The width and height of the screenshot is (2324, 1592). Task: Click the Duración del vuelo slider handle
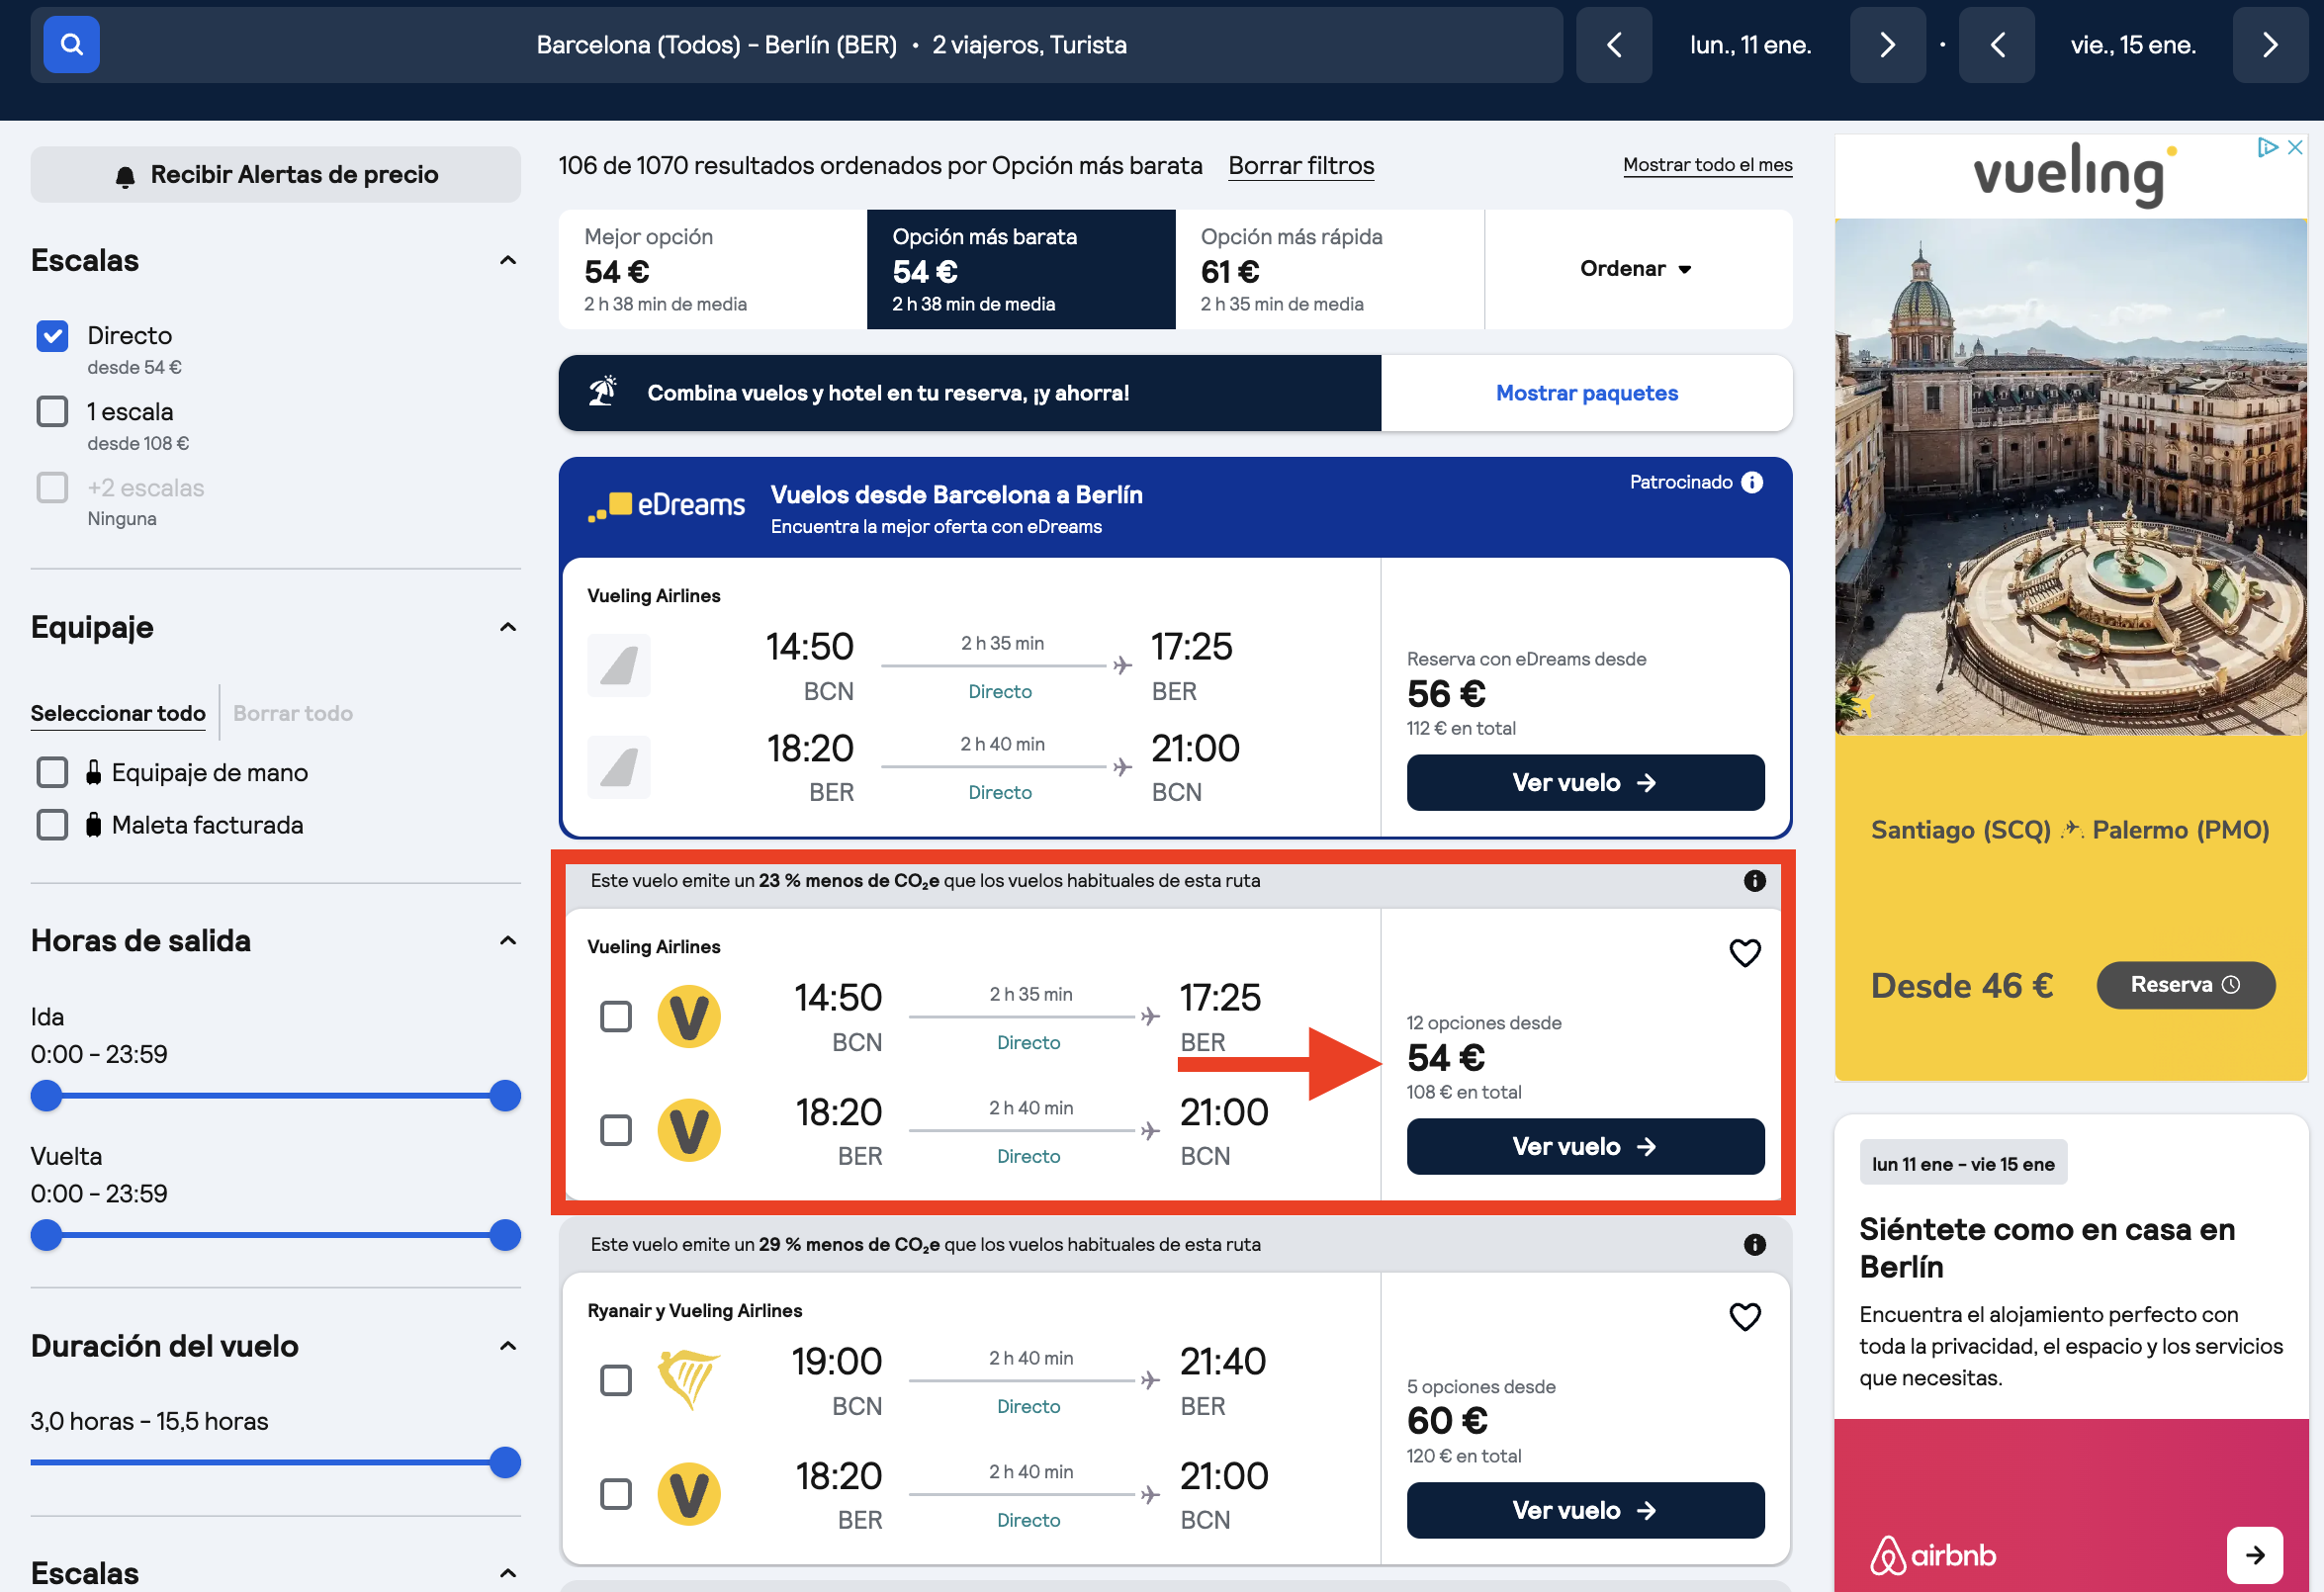[x=505, y=1464]
